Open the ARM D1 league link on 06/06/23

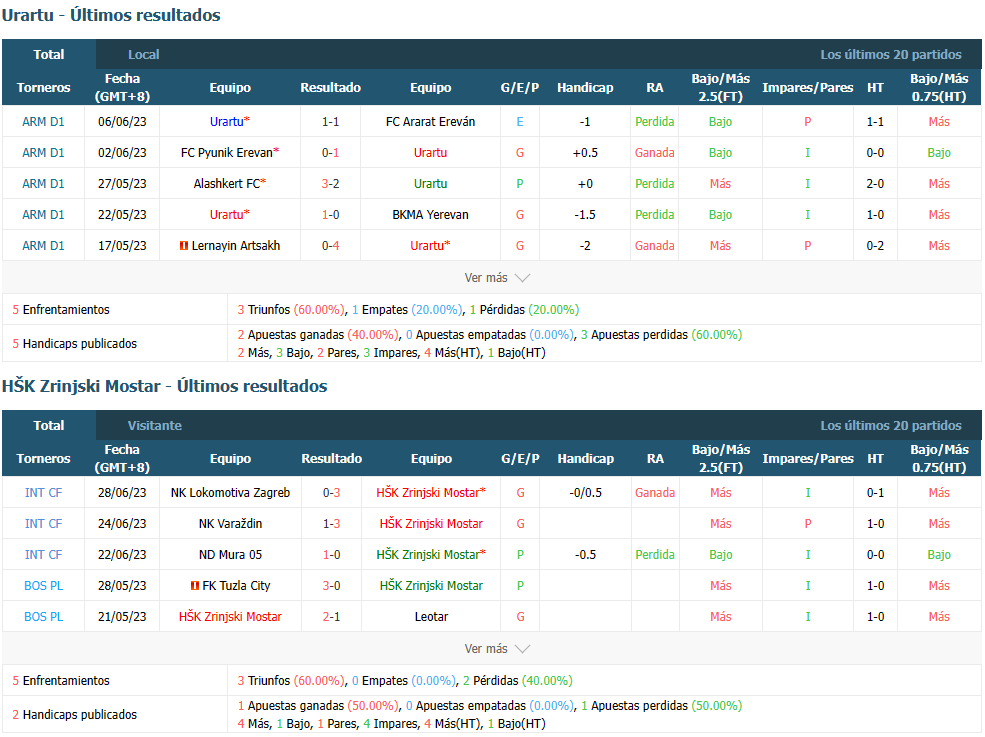click(x=43, y=122)
